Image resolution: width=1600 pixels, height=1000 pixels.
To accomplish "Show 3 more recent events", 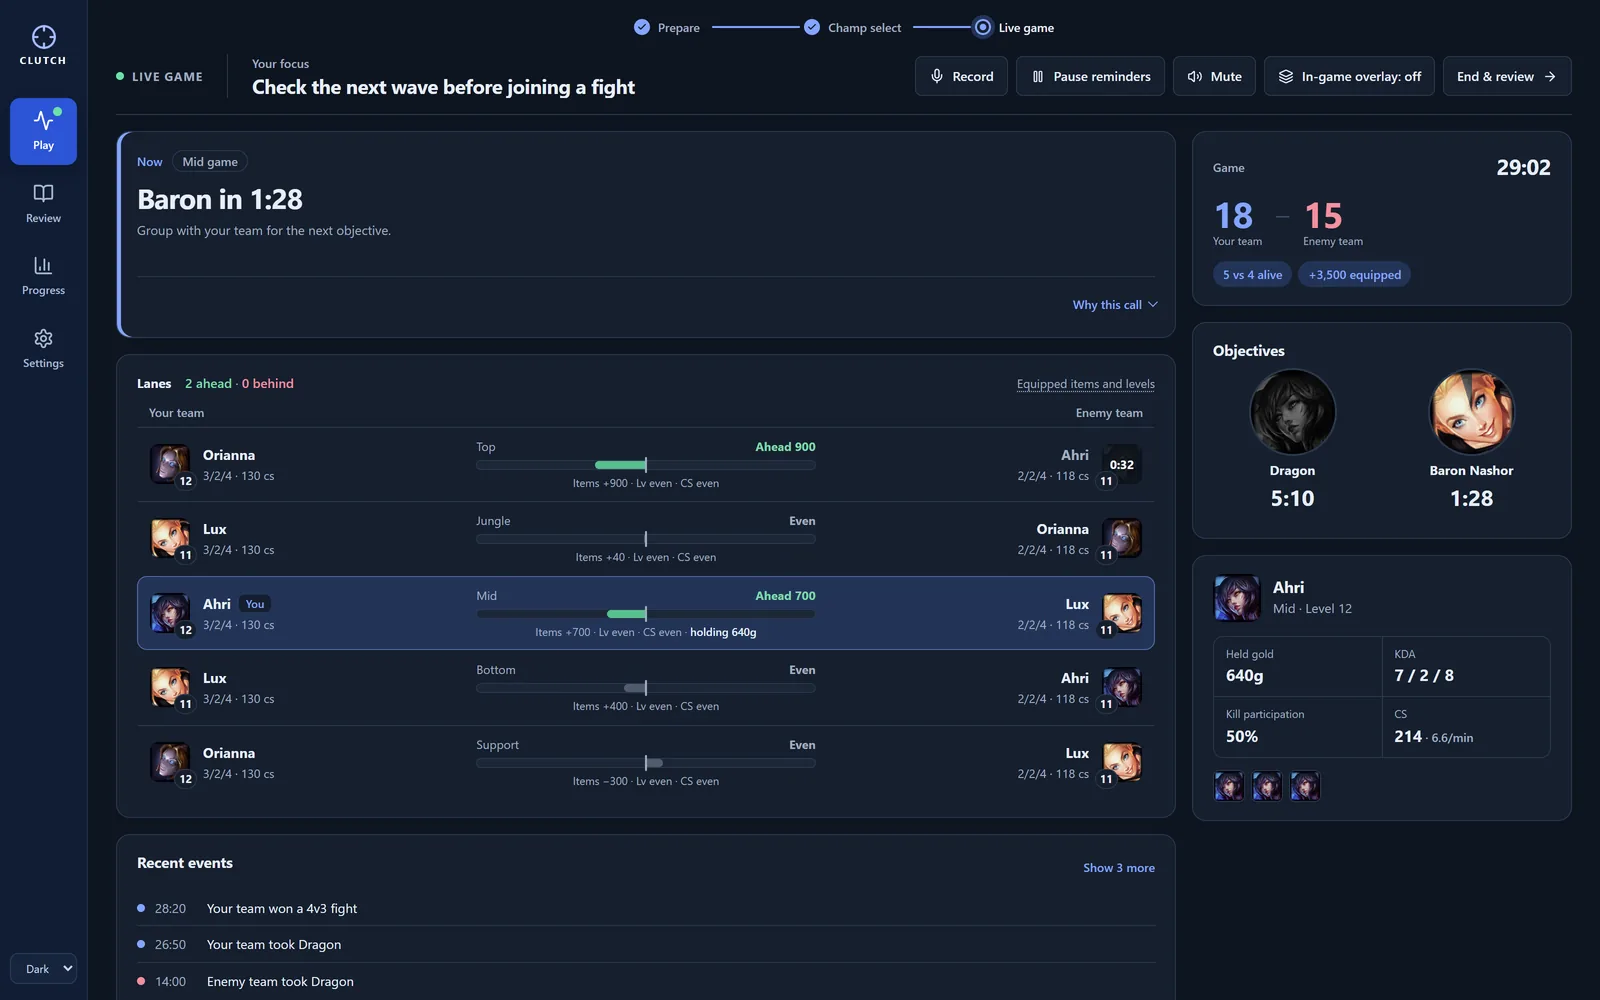I will pos(1118,868).
